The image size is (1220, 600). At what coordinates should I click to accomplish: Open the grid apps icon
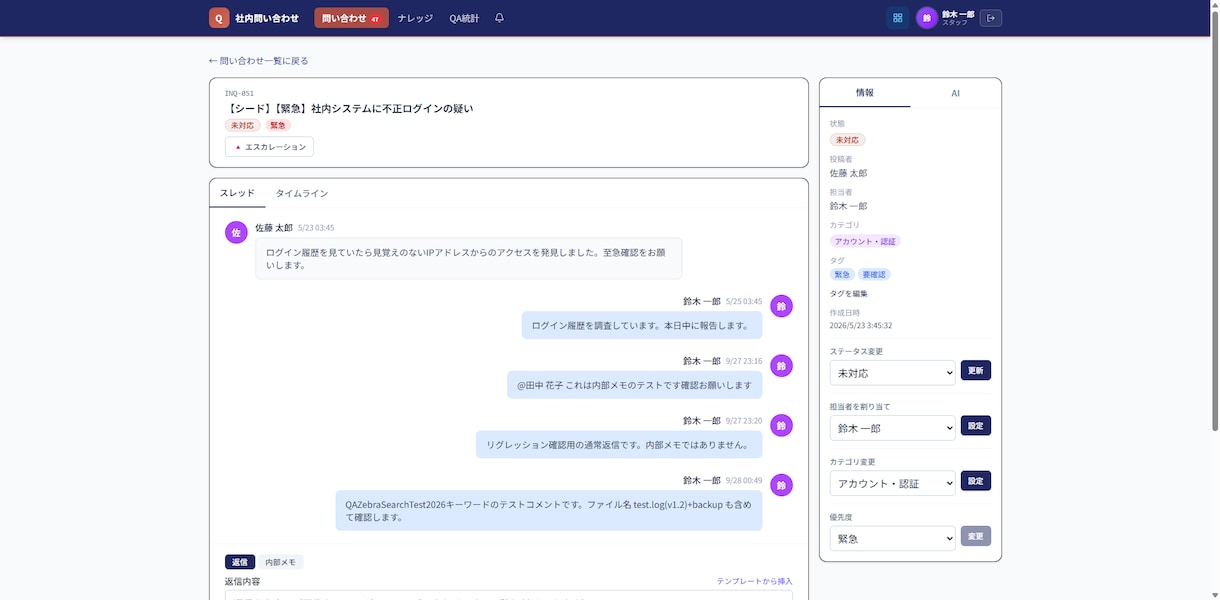pyautogui.click(x=898, y=18)
